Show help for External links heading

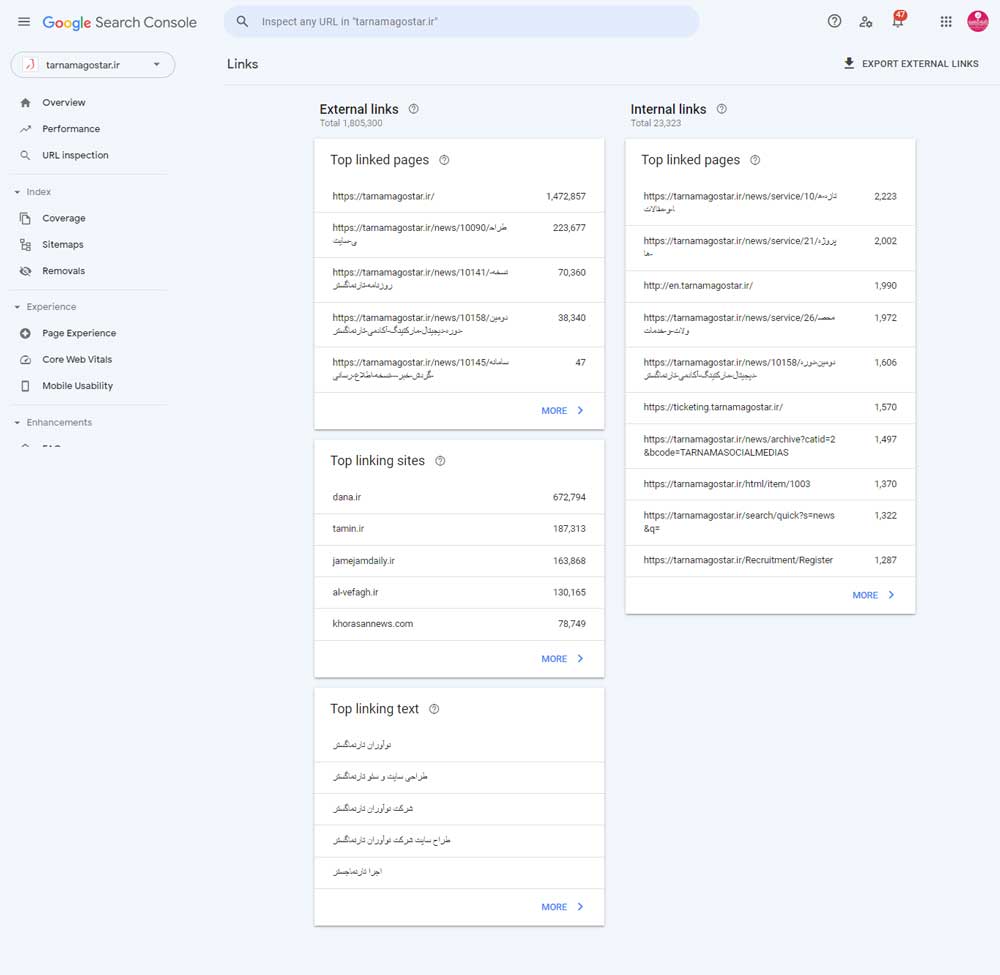pos(413,109)
